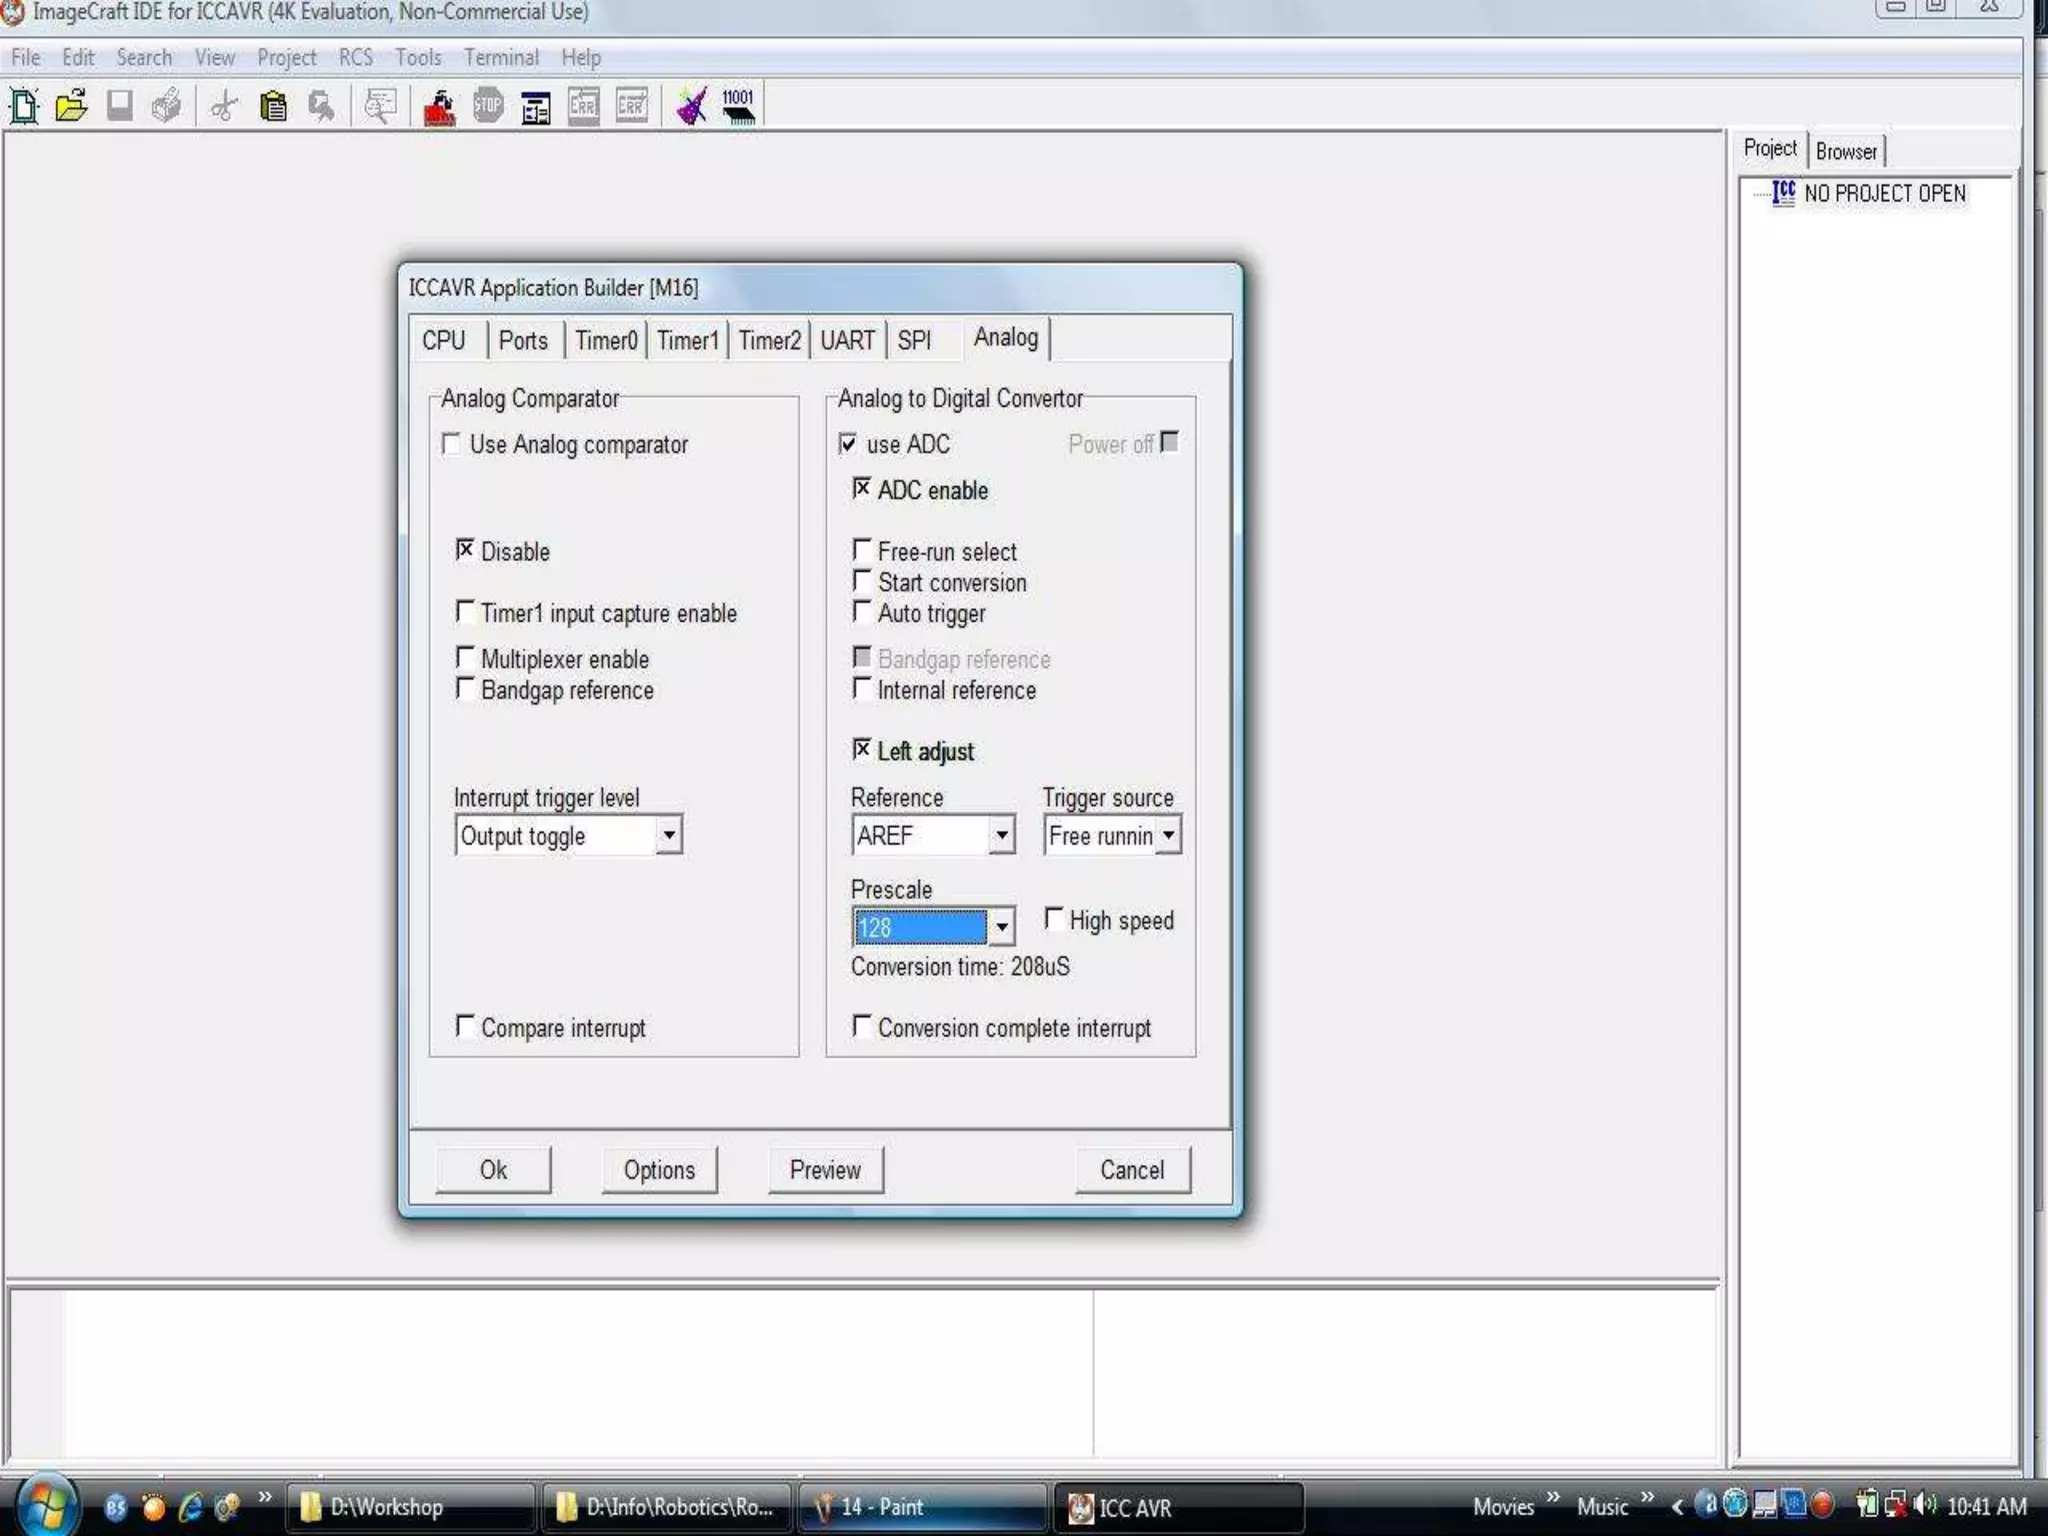This screenshot has height=1536, width=2048.
Task: Click the Find in files magnifier icon
Action: [x=380, y=106]
